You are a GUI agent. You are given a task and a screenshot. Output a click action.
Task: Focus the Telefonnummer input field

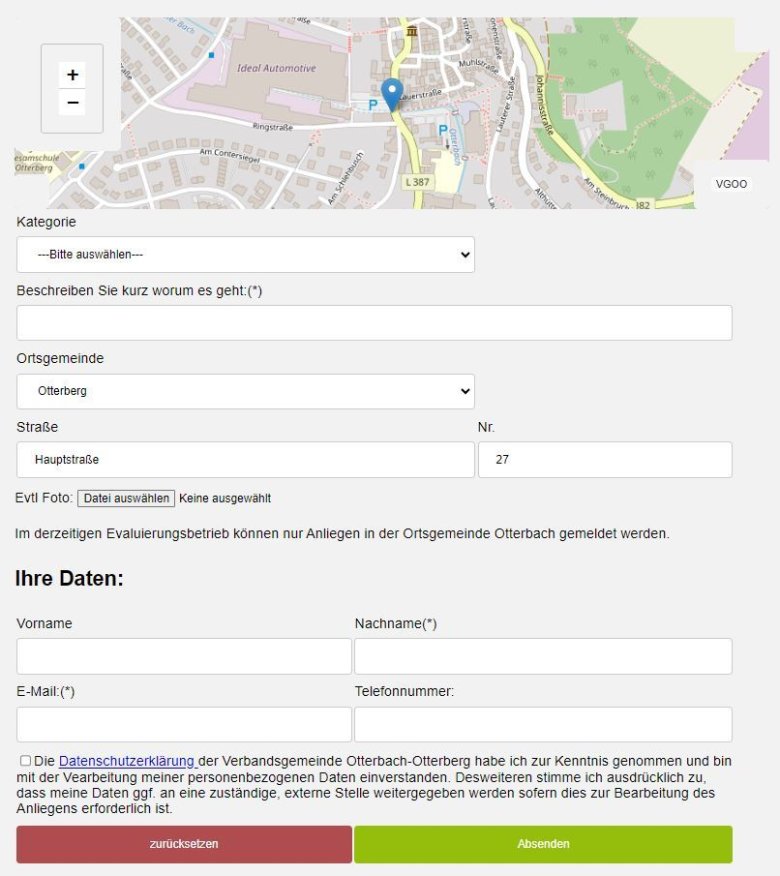click(x=543, y=725)
